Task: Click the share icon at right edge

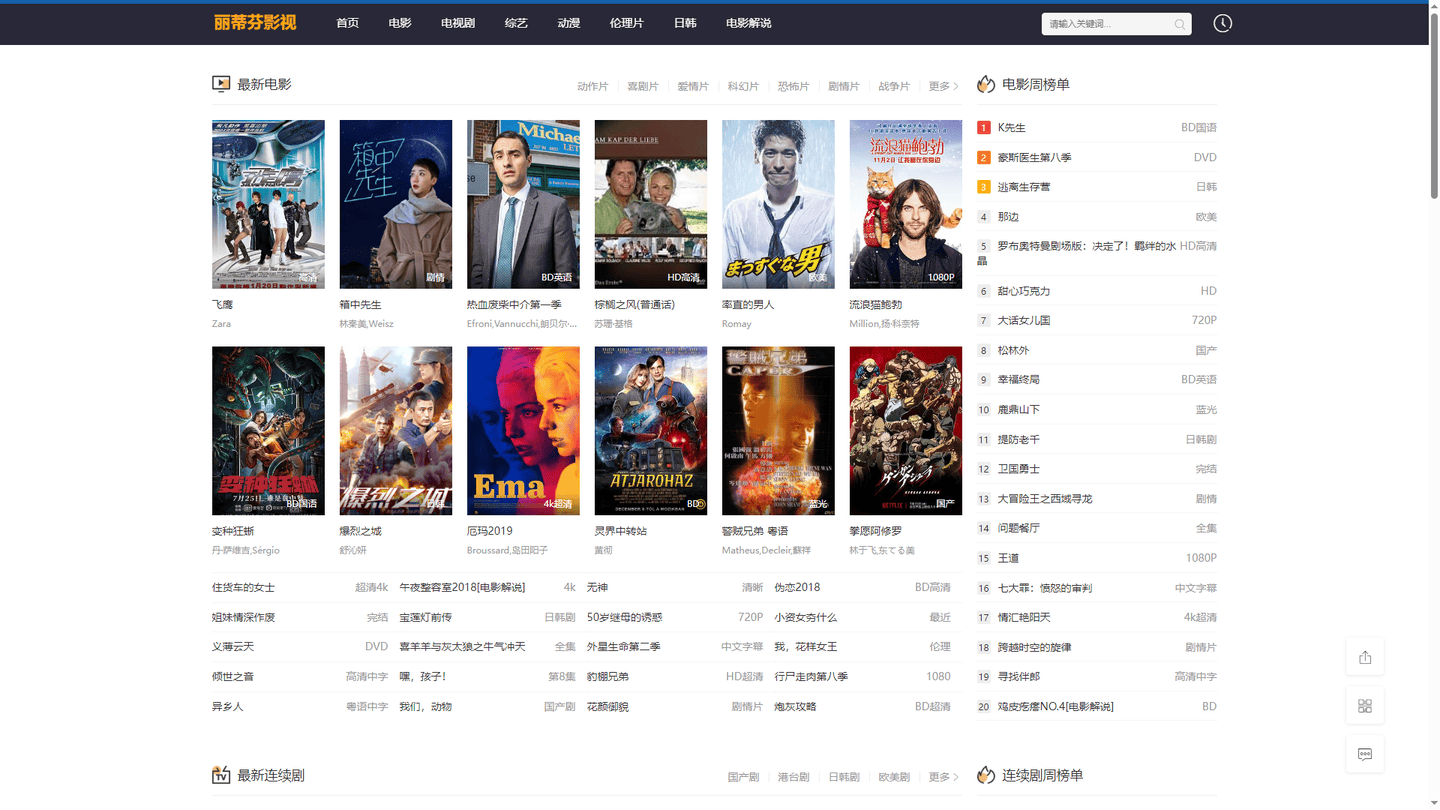Action: click(1365, 657)
